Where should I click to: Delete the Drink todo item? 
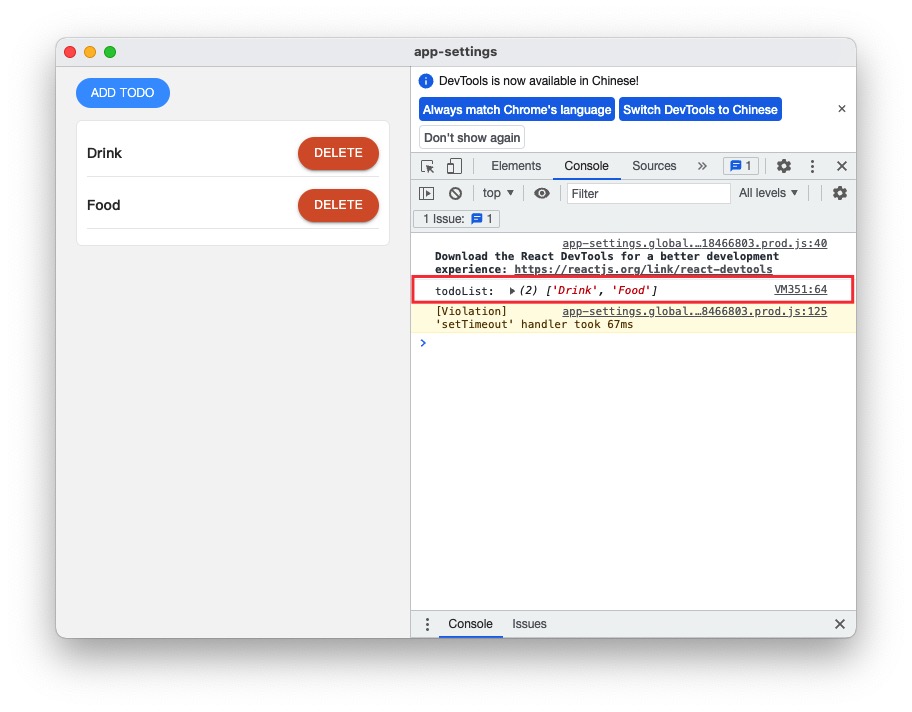click(x=338, y=153)
